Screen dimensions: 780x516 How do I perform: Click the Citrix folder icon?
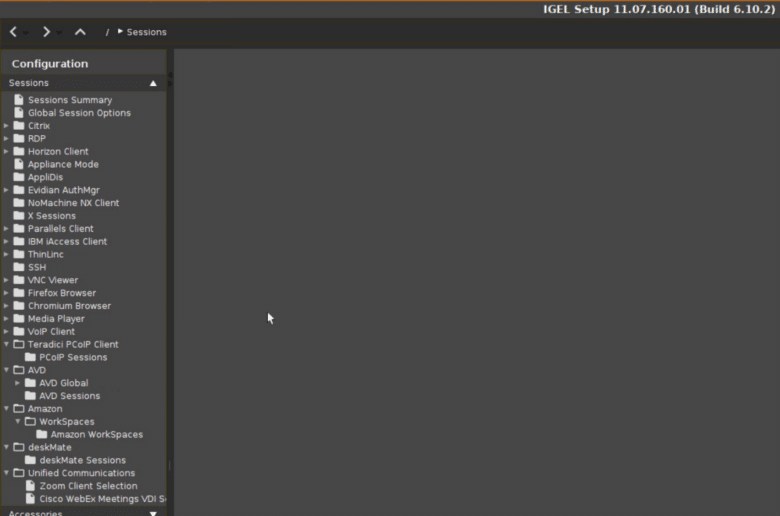(x=19, y=125)
